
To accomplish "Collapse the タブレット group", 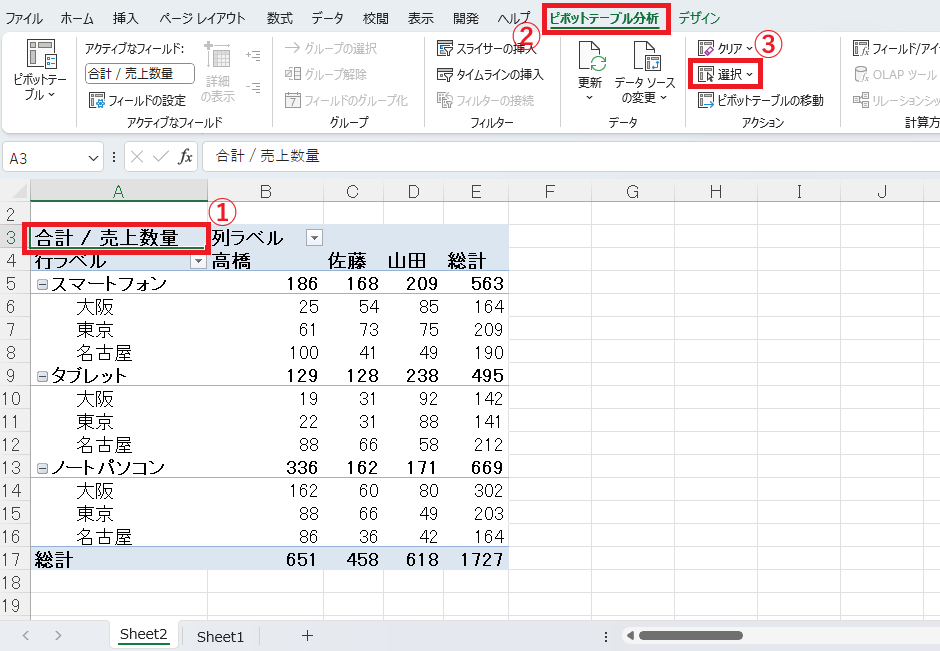I will pyautogui.click(x=42, y=376).
